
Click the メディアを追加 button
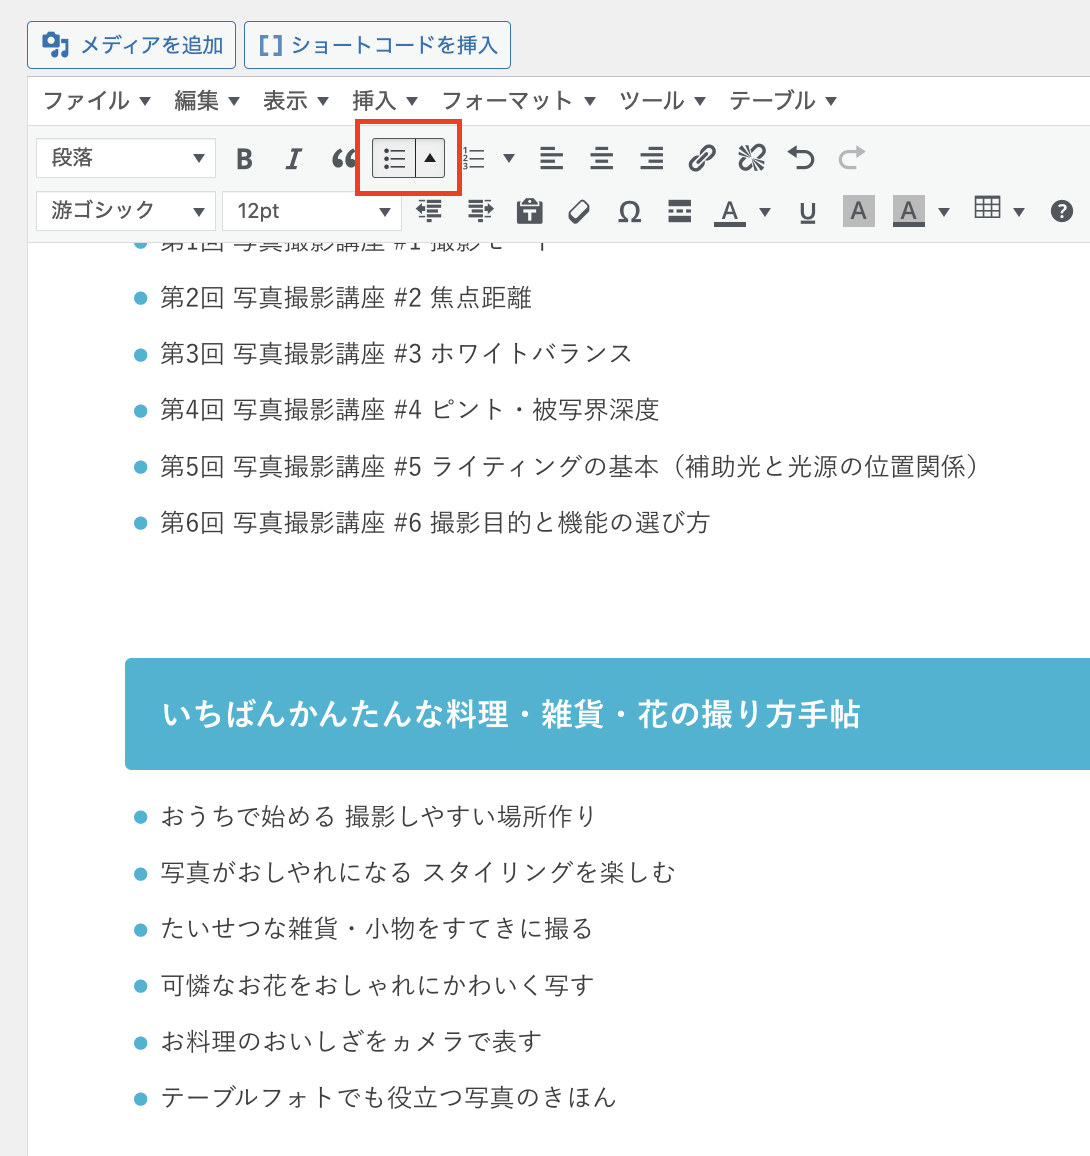(x=132, y=45)
